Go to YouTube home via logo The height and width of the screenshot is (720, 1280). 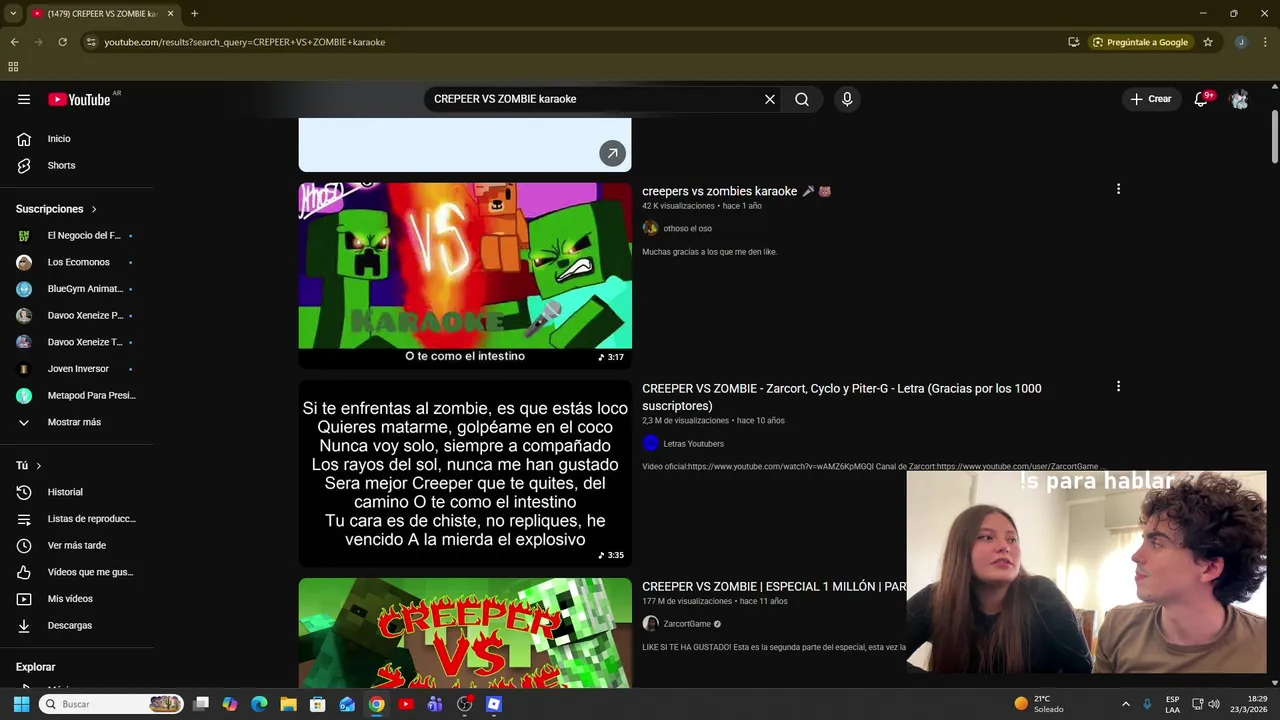click(x=79, y=99)
